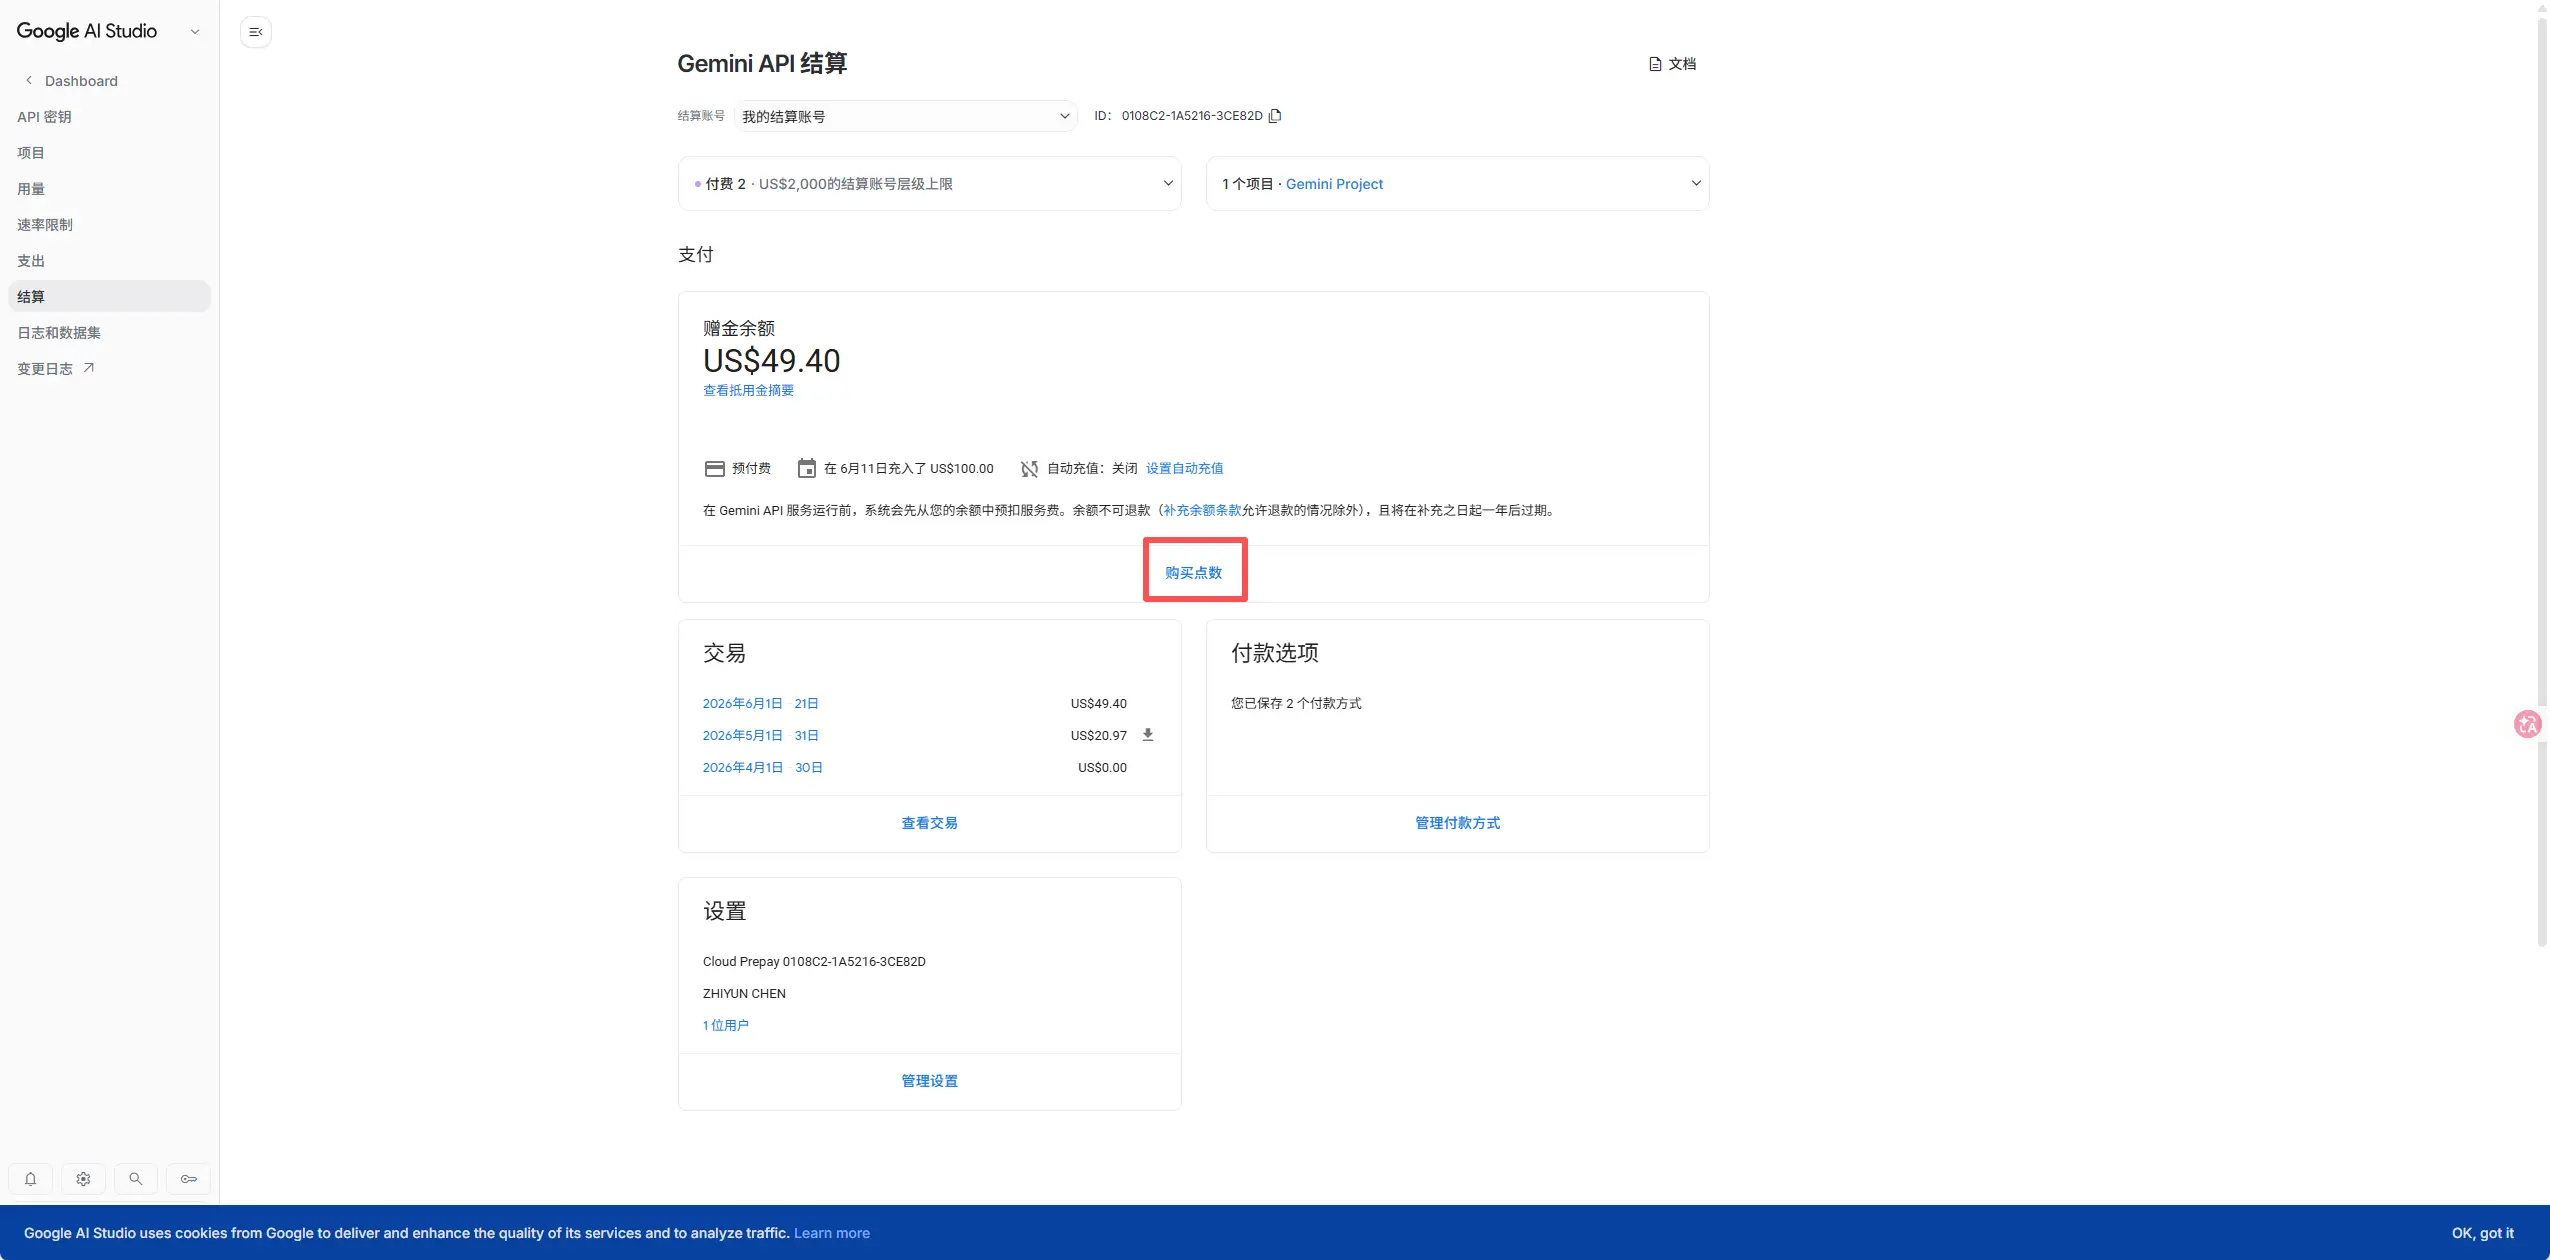Click the page vertical scrollbar
Screen dimensions: 2550x1260
click(x=2542, y=480)
